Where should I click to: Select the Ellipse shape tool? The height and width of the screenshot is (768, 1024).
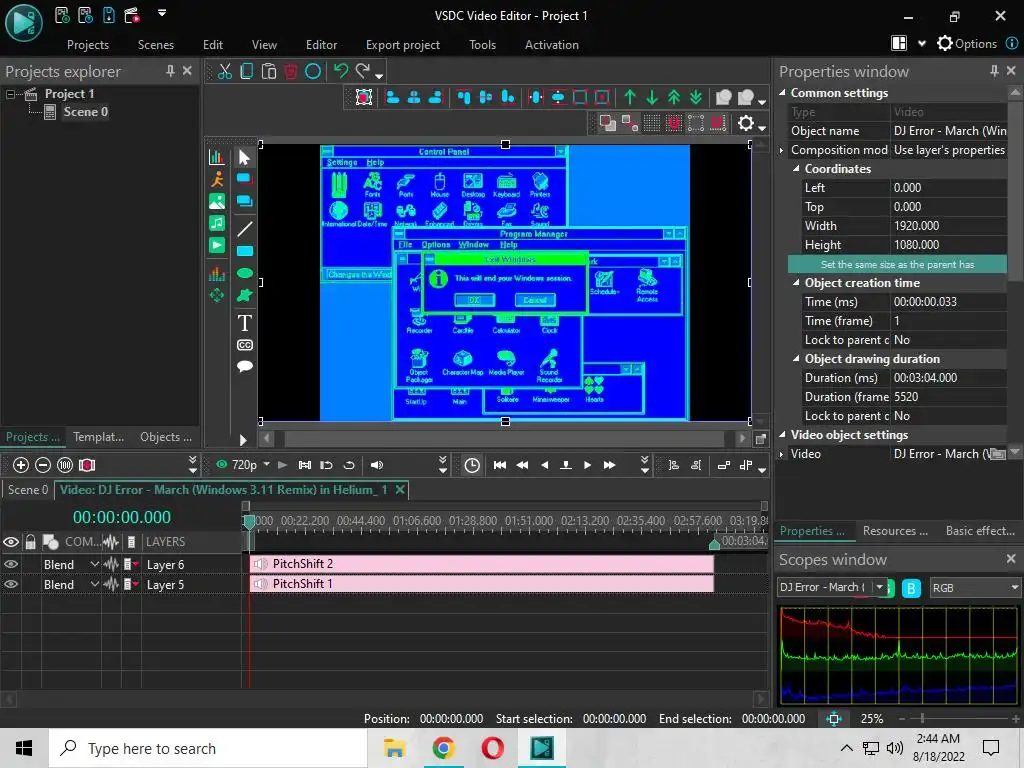pos(244,273)
